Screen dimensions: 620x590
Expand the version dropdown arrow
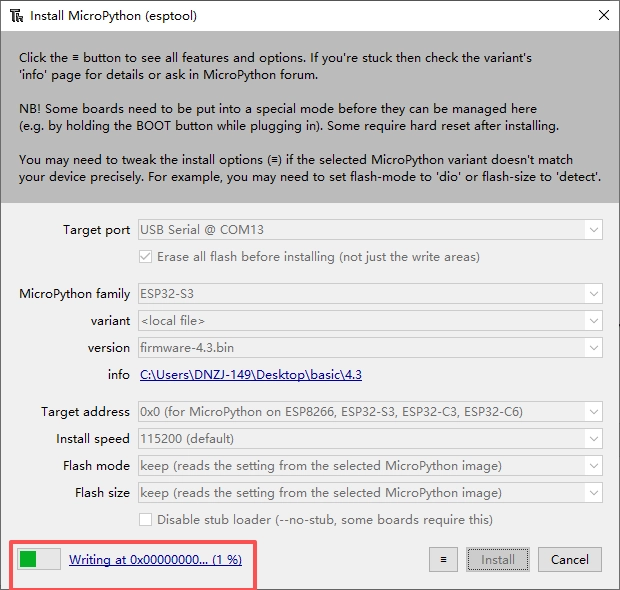(x=593, y=348)
